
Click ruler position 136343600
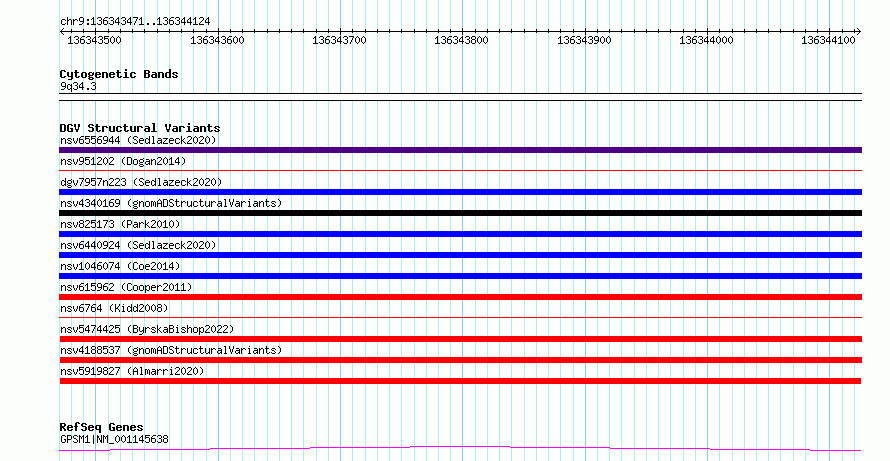pyautogui.click(x=217, y=40)
